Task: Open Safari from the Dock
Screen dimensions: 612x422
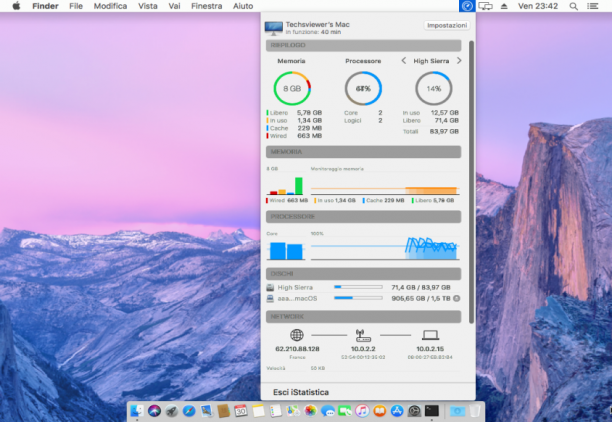Action: [189, 411]
